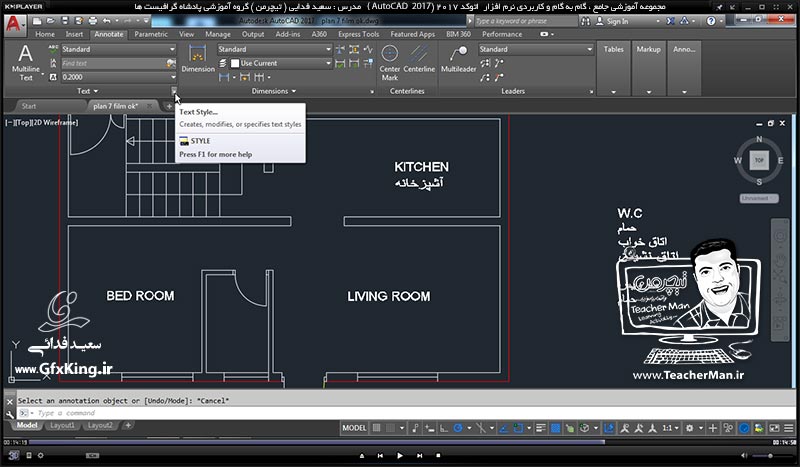Click the Clean Screen icon in status bar
The image size is (800, 467).
click(x=774, y=428)
